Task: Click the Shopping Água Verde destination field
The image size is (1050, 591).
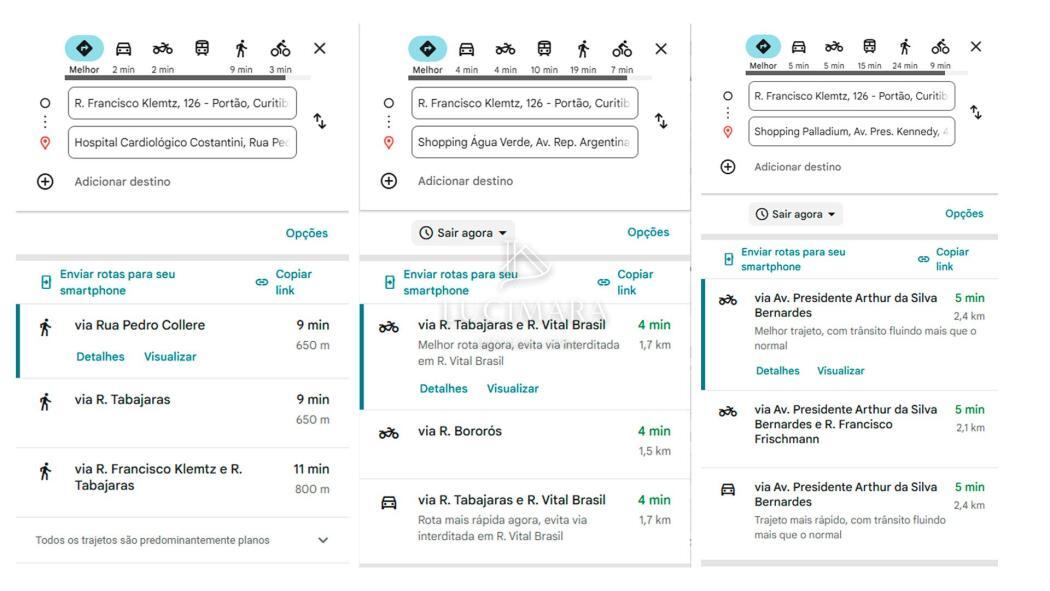Action: 524,142
